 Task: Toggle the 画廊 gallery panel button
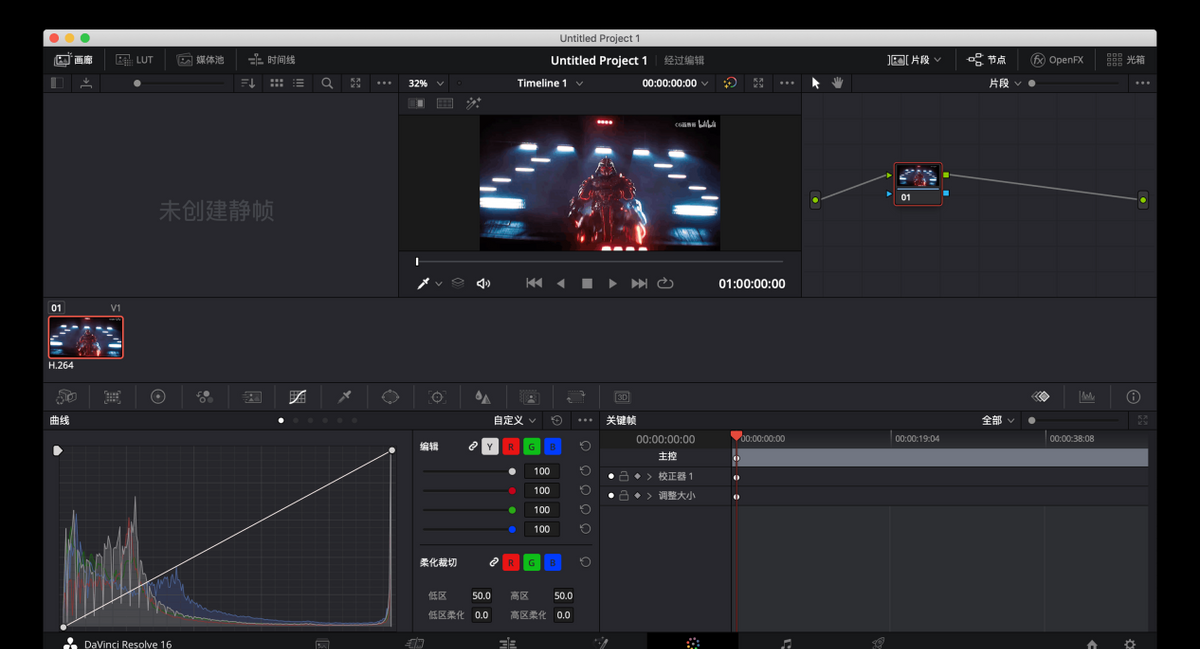pos(73,60)
